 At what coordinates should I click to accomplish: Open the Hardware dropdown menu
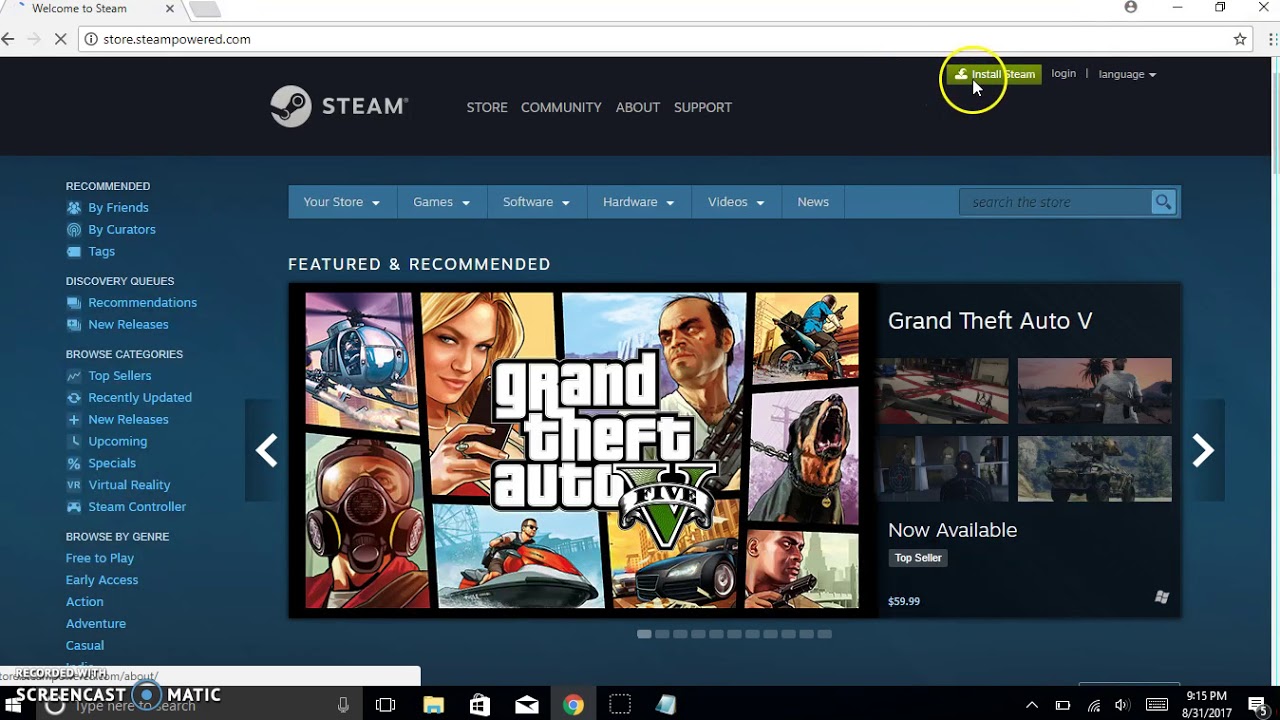click(638, 202)
